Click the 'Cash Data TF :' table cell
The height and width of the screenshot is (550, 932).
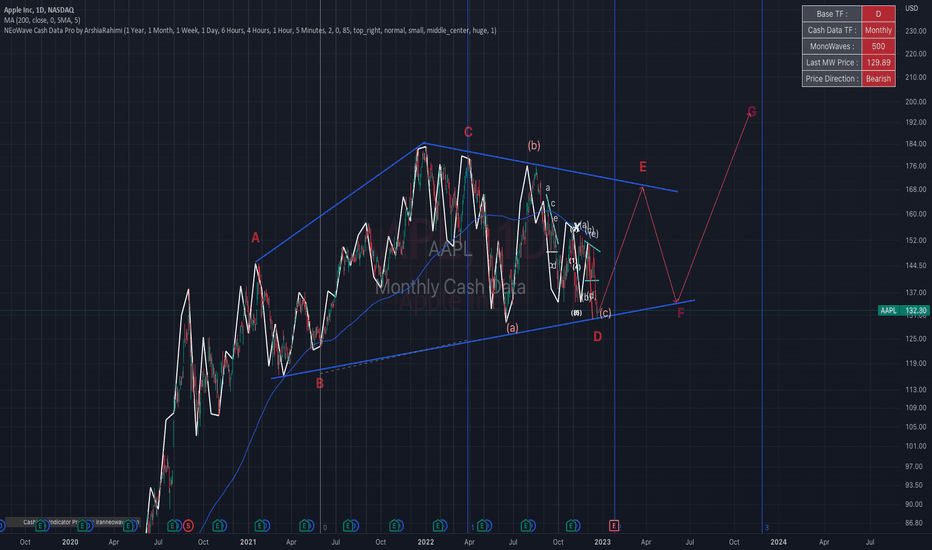pyautogui.click(x=832, y=30)
